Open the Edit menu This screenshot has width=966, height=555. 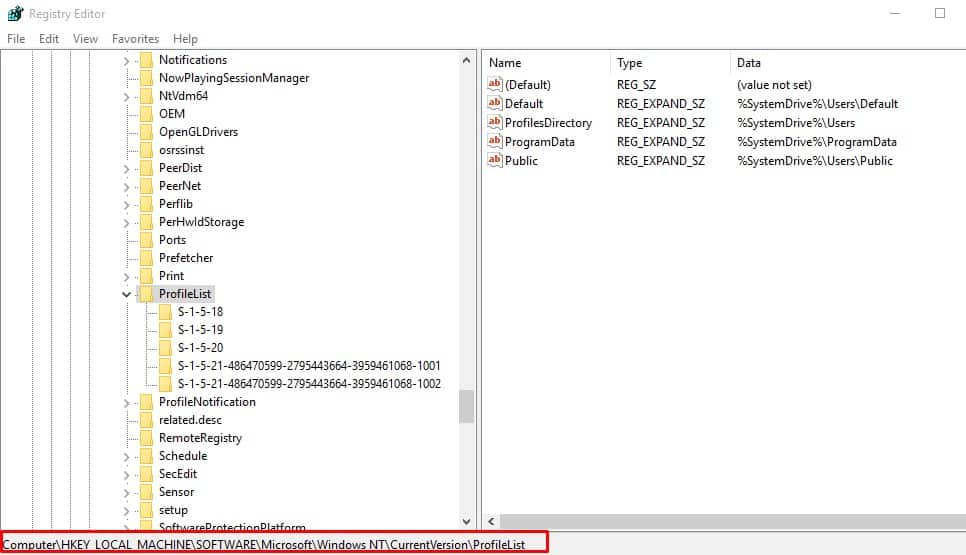(x=49, y=39)
